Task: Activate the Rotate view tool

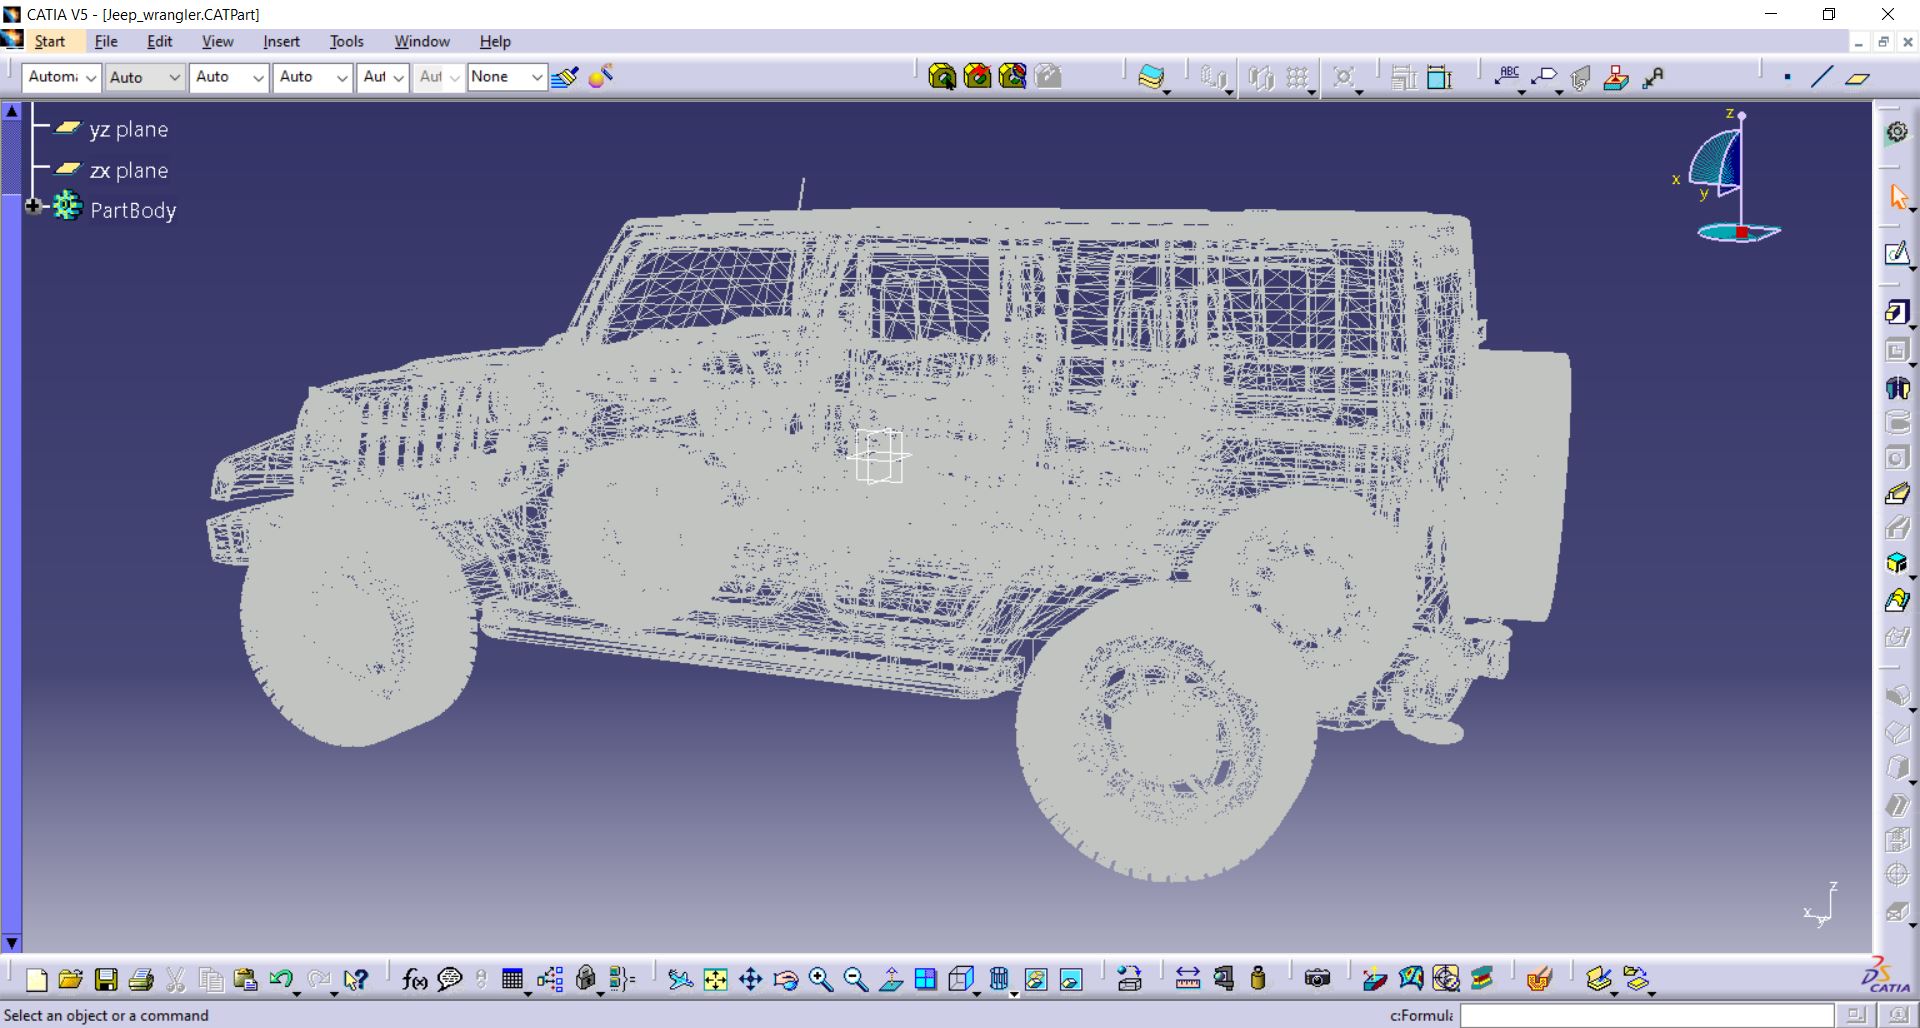Action: pyautogui.click(x=785, y=980)
